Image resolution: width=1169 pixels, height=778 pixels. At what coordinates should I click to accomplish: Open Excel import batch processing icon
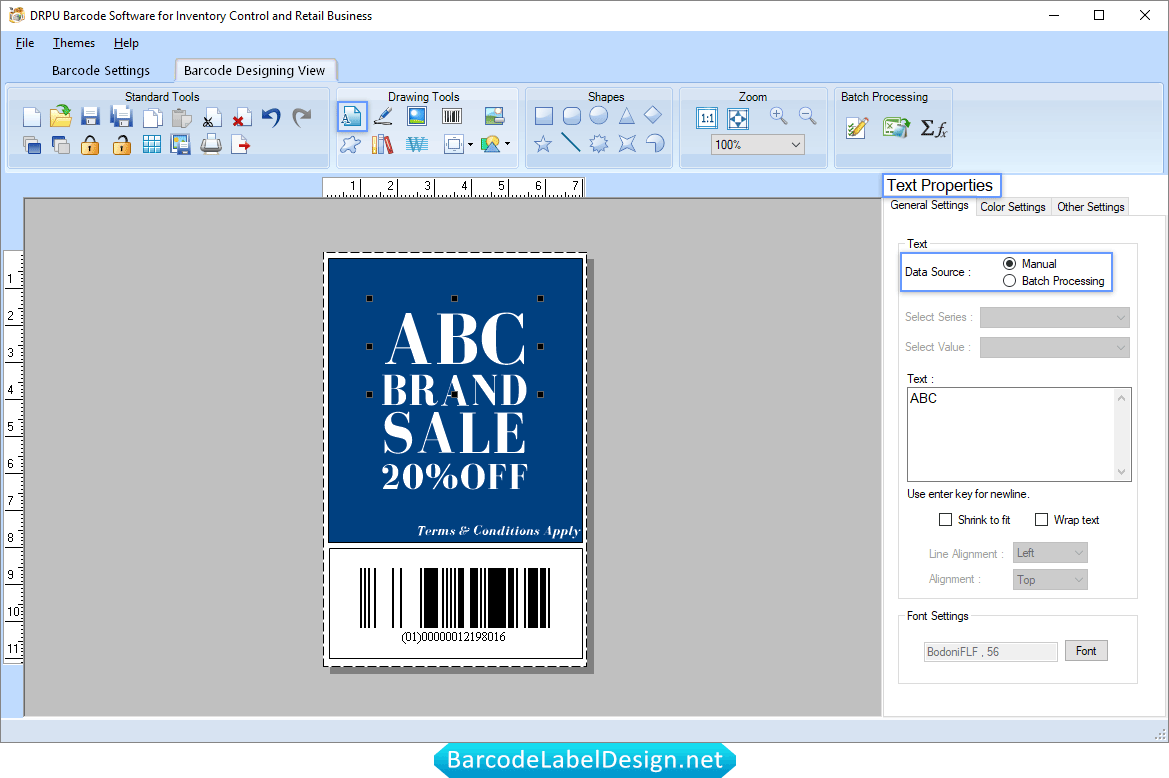[895, 128]
